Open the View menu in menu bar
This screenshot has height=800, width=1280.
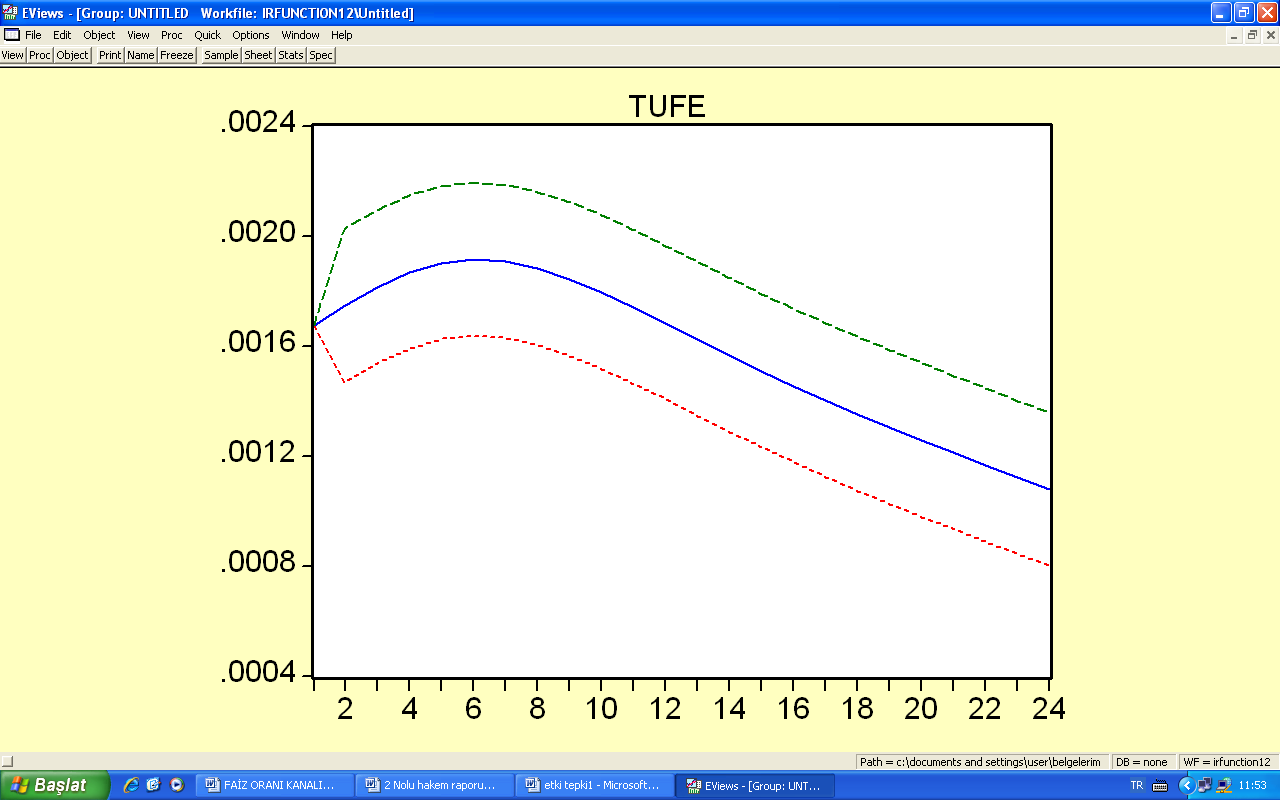[x=138, y=35]
